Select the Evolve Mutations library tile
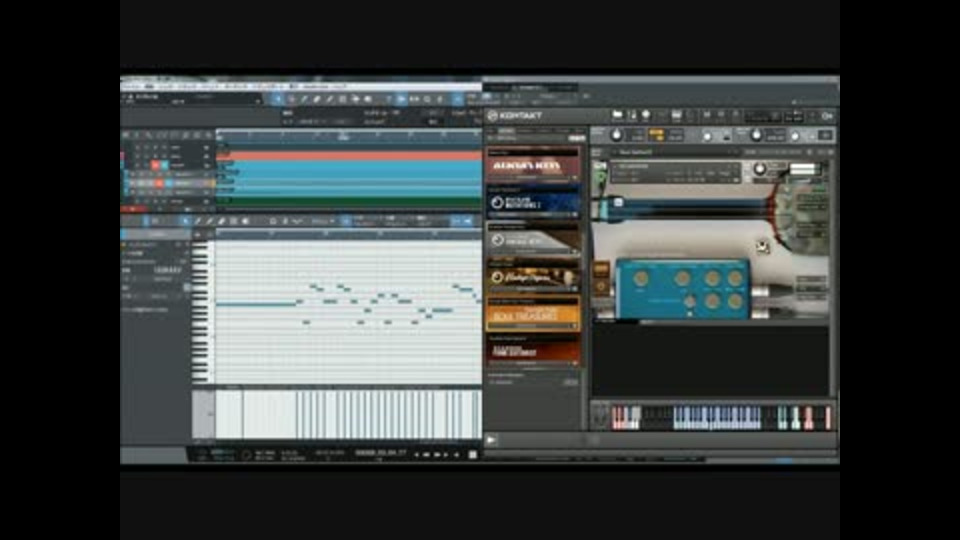Viewport: 960px width, 540px height. coord(533,201)
